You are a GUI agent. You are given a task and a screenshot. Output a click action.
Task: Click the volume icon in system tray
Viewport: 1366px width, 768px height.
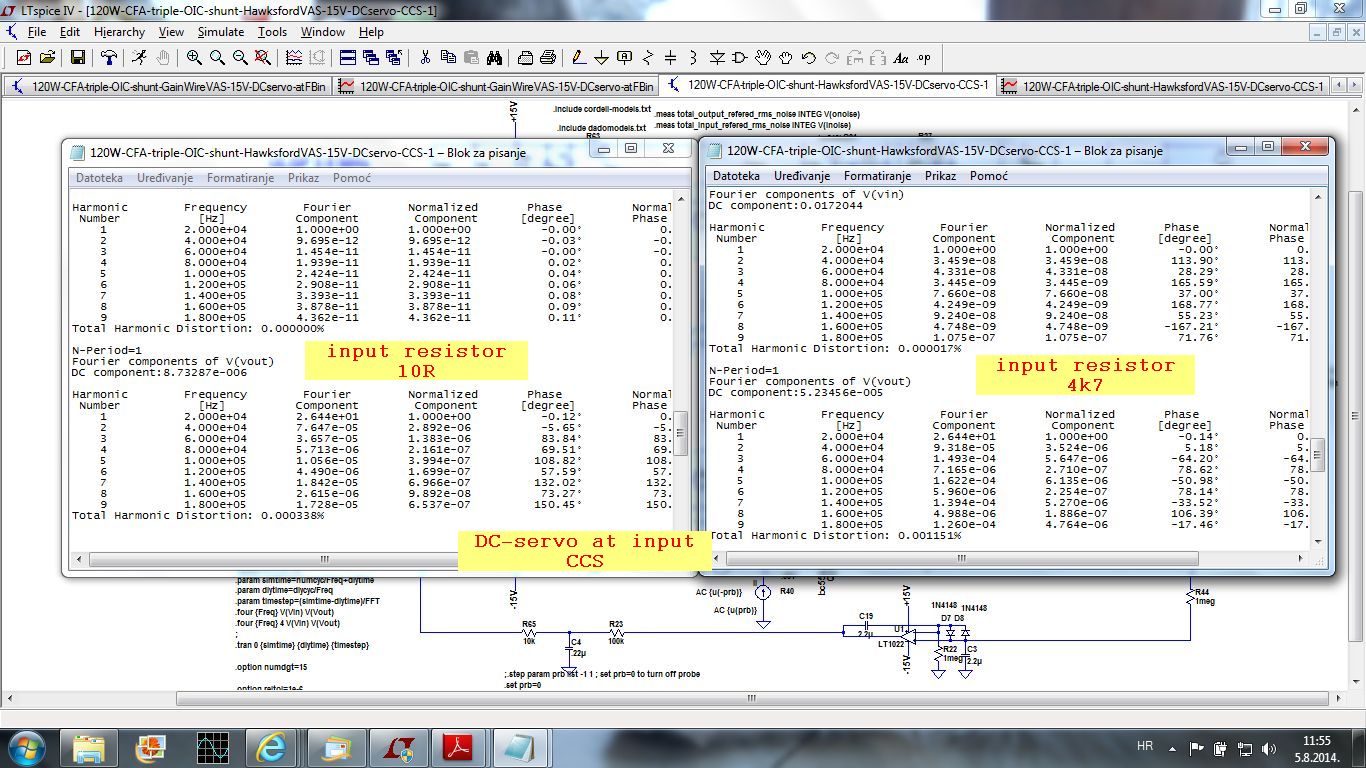[1269, 748]
